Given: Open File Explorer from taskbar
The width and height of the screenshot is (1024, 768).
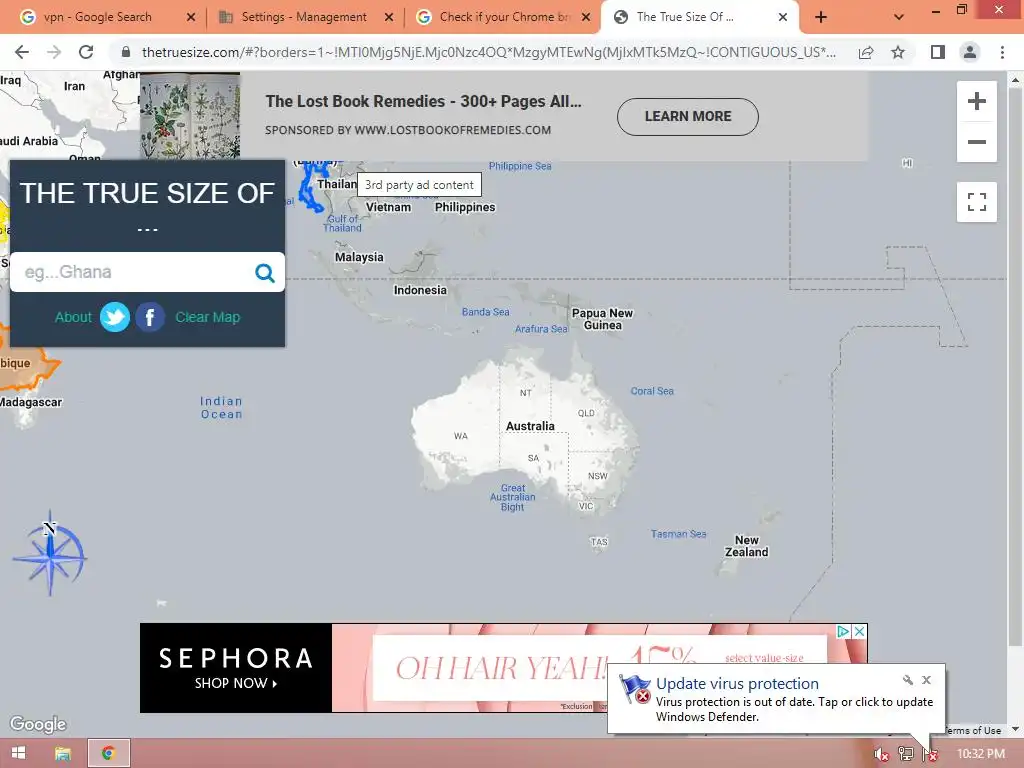Looking at the screenshot, I should (63, 753).
